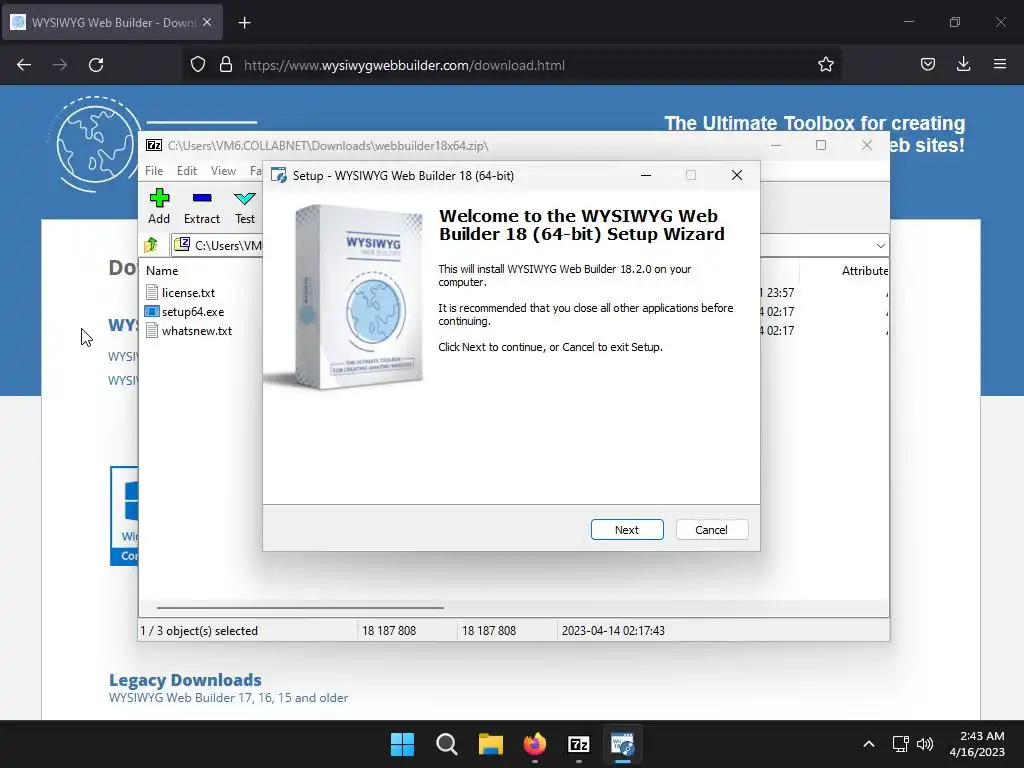
Task: Open File Explorer from the taskbar
Action: 490,744
